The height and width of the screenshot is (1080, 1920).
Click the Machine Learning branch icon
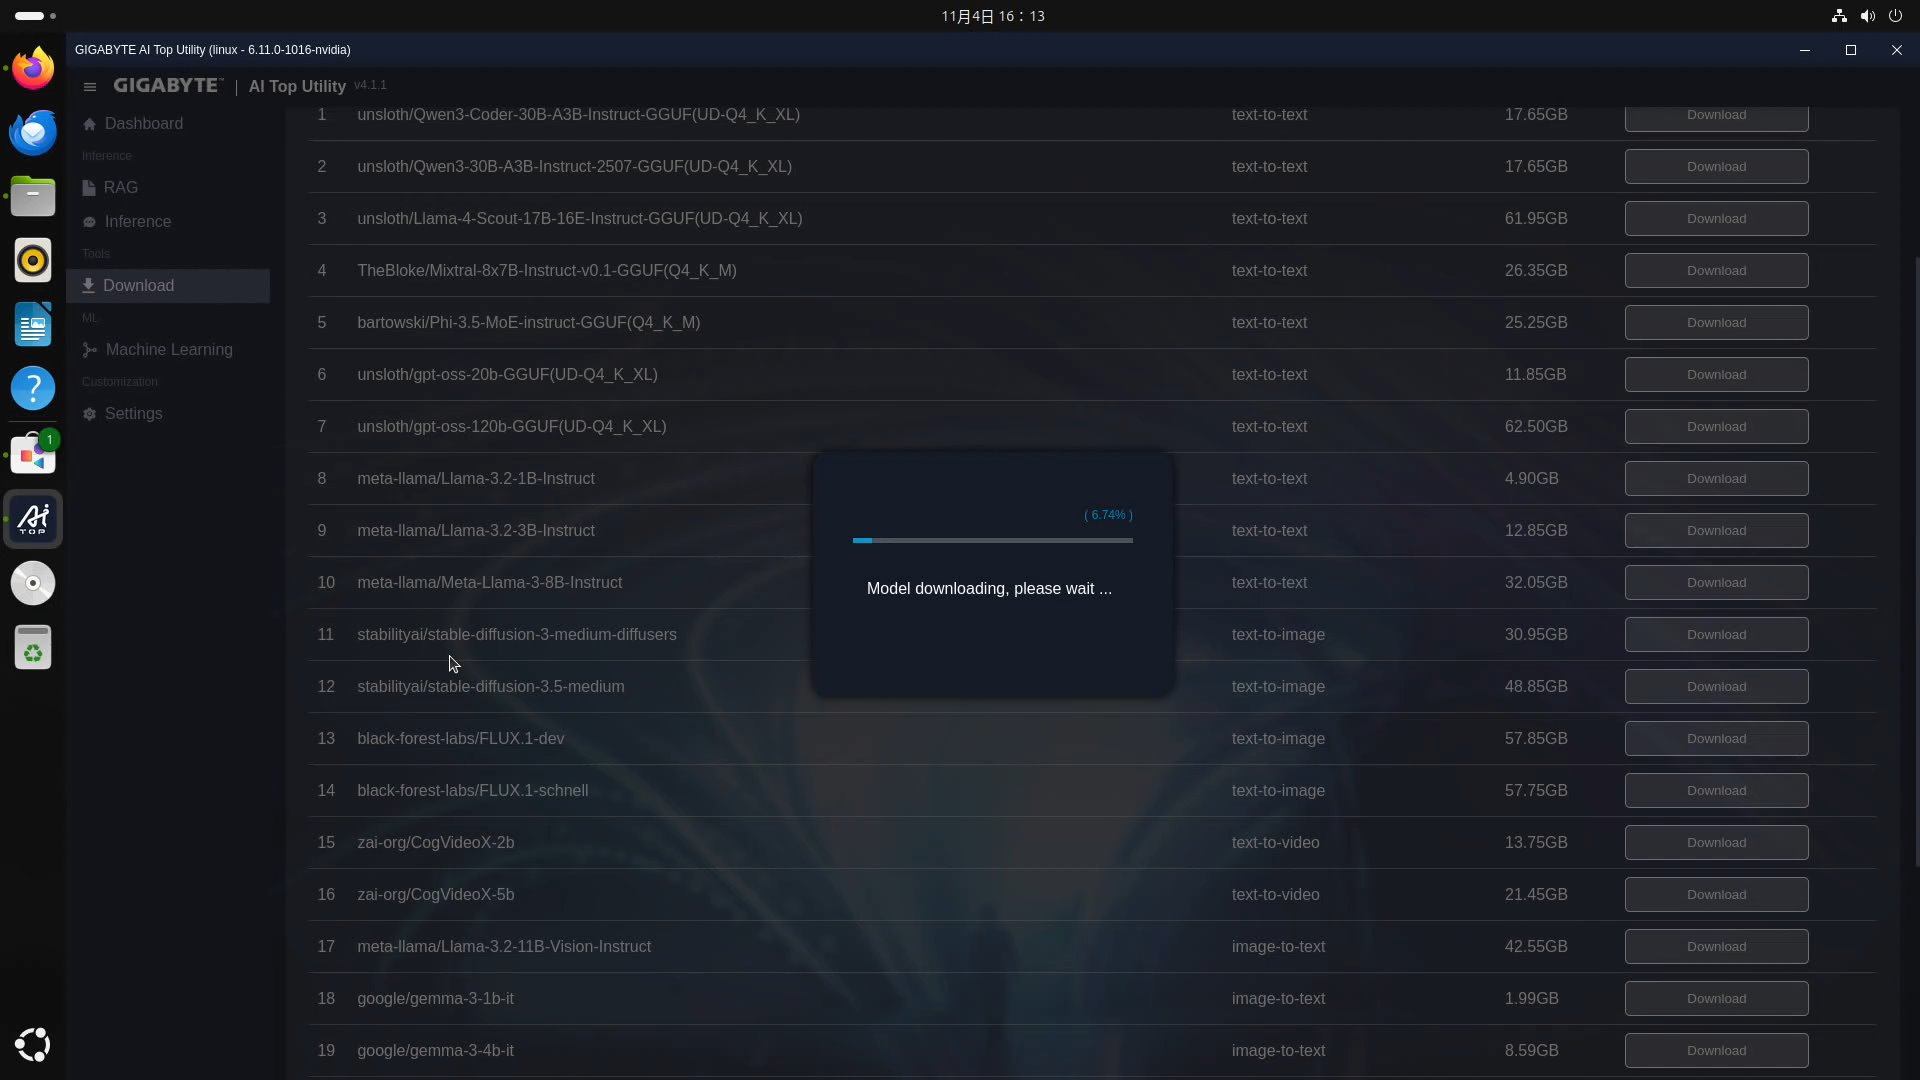tap(89, 350)
